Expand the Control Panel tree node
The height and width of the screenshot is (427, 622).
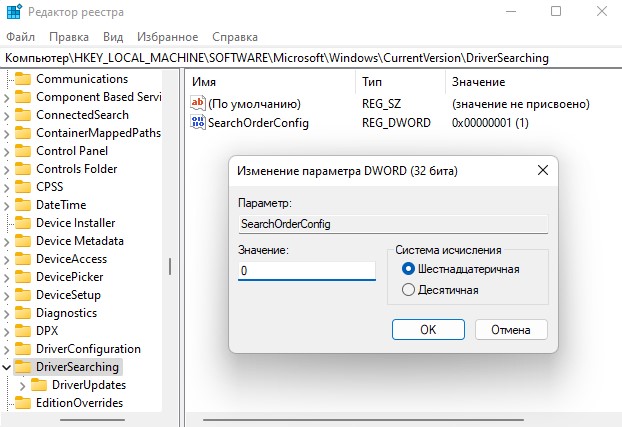7,151
